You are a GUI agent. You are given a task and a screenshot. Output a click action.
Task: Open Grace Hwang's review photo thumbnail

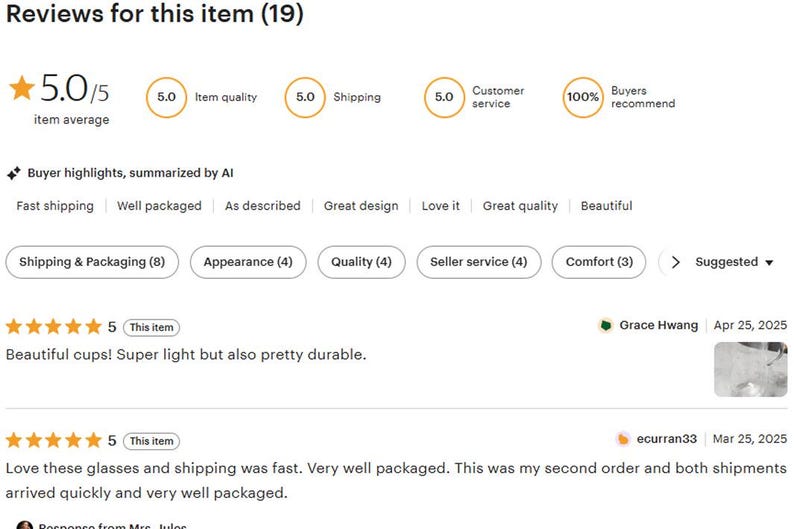tap(750, 369)
